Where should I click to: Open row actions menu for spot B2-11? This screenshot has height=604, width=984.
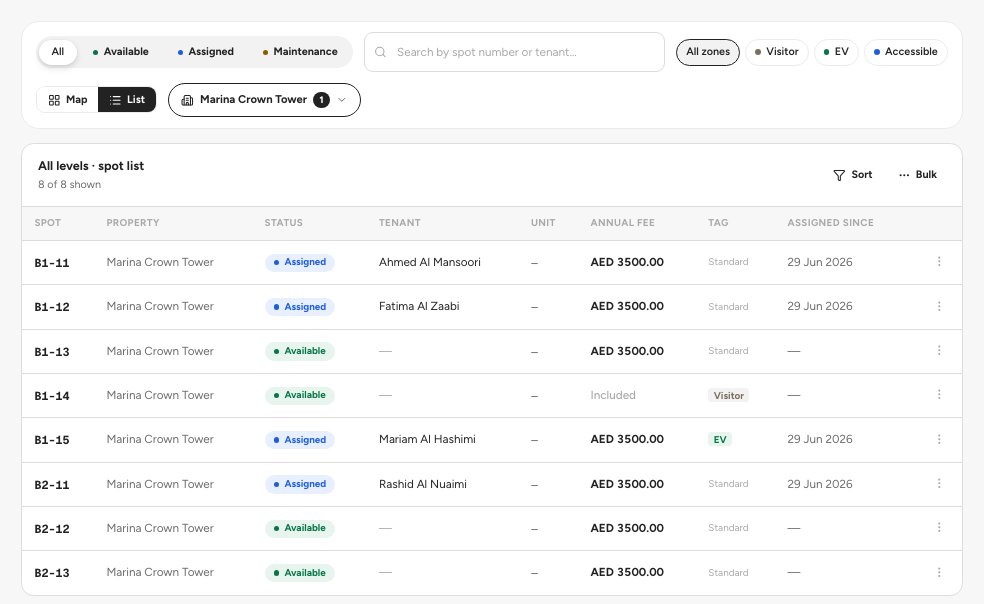pos(939,483)
